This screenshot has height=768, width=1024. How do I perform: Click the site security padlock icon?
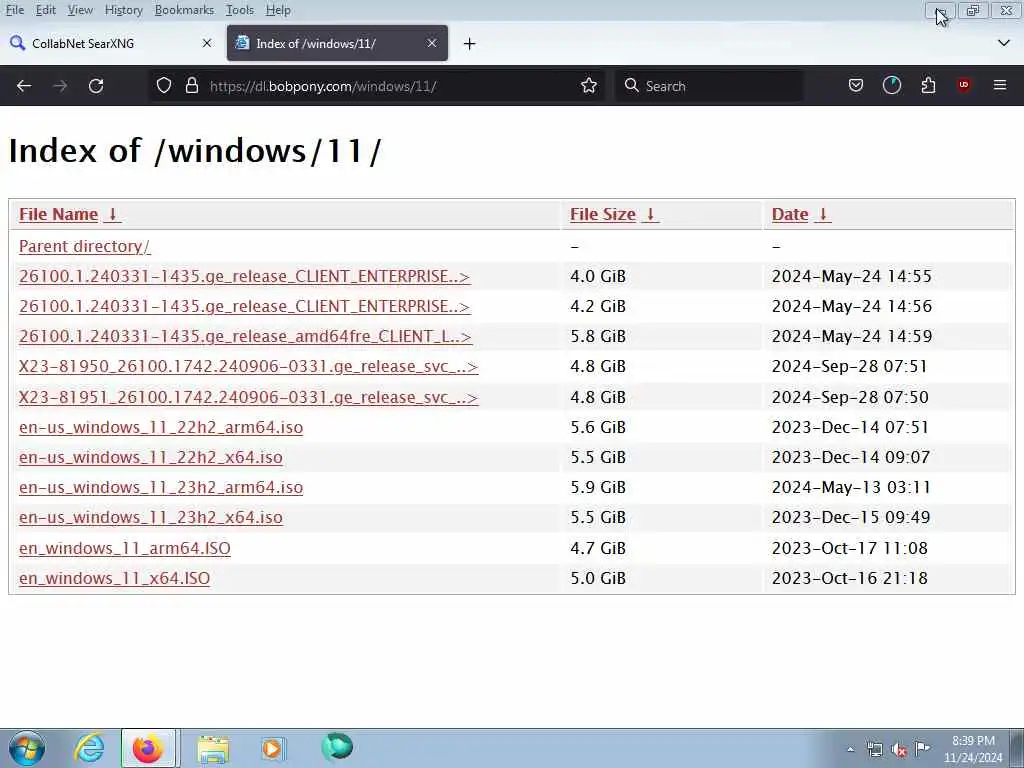[191, 86]
